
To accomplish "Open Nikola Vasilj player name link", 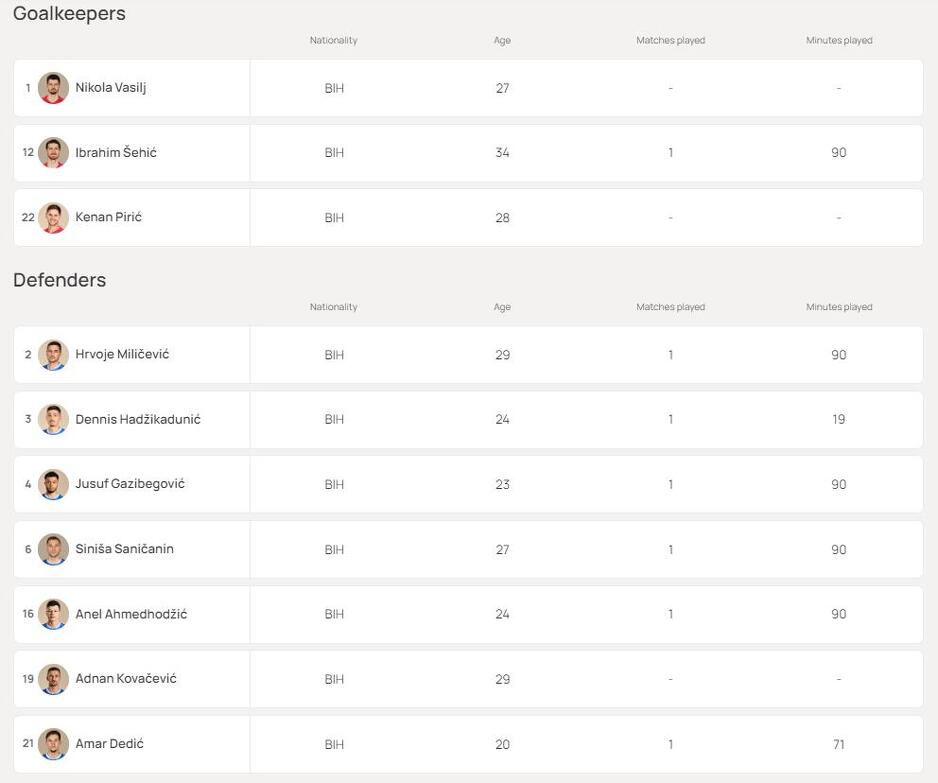I will [111, 88].
